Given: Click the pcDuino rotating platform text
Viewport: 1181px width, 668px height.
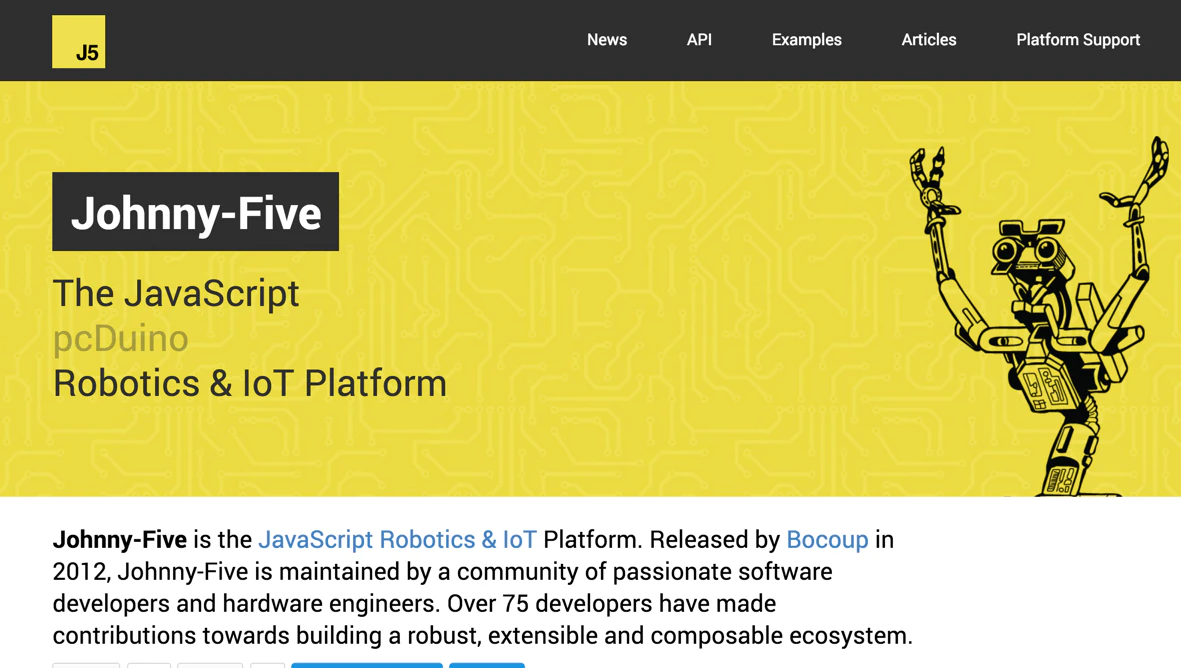Looking at the screenshot, I should click(121, 339).
